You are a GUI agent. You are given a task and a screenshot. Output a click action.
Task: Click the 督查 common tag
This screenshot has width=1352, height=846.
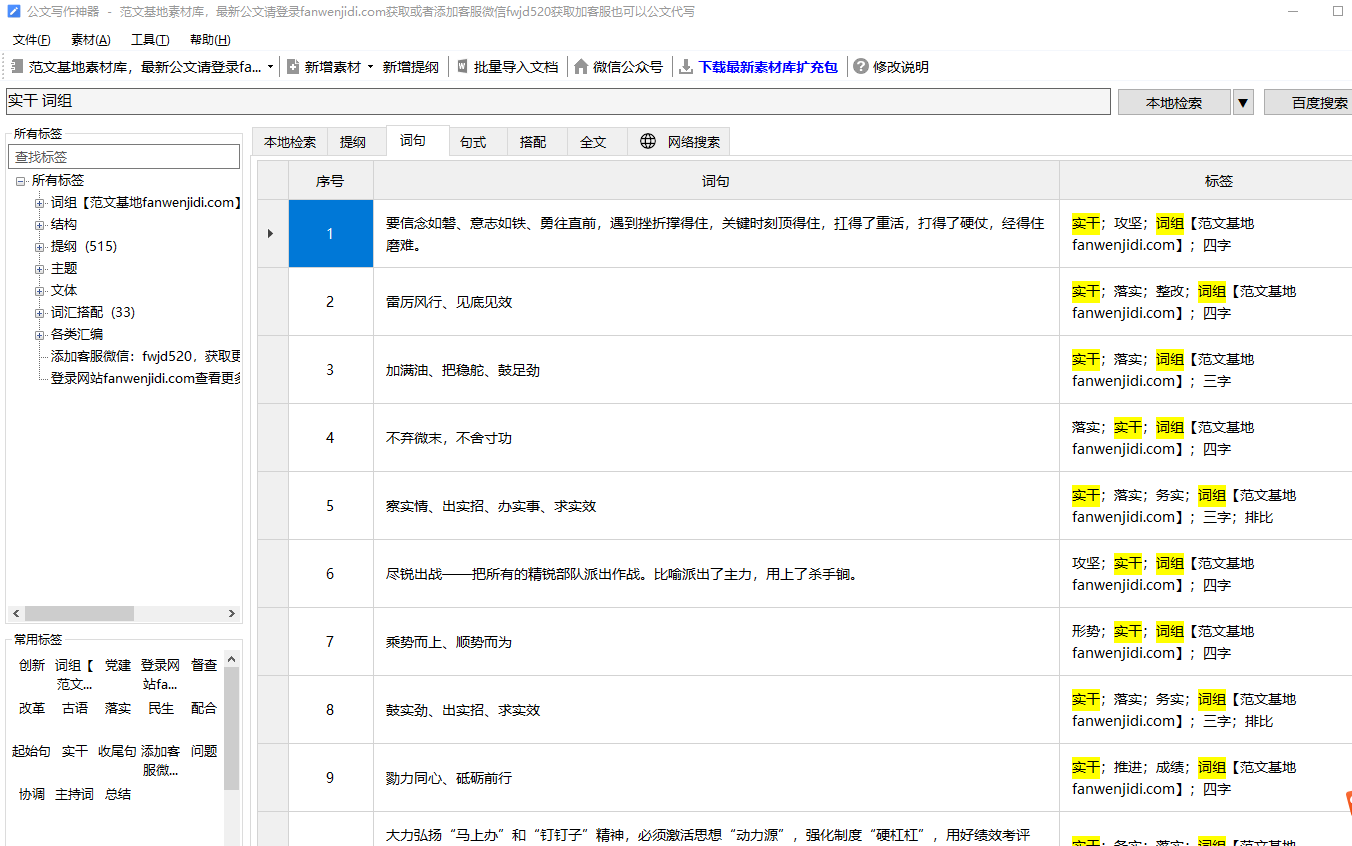[204, 665]
